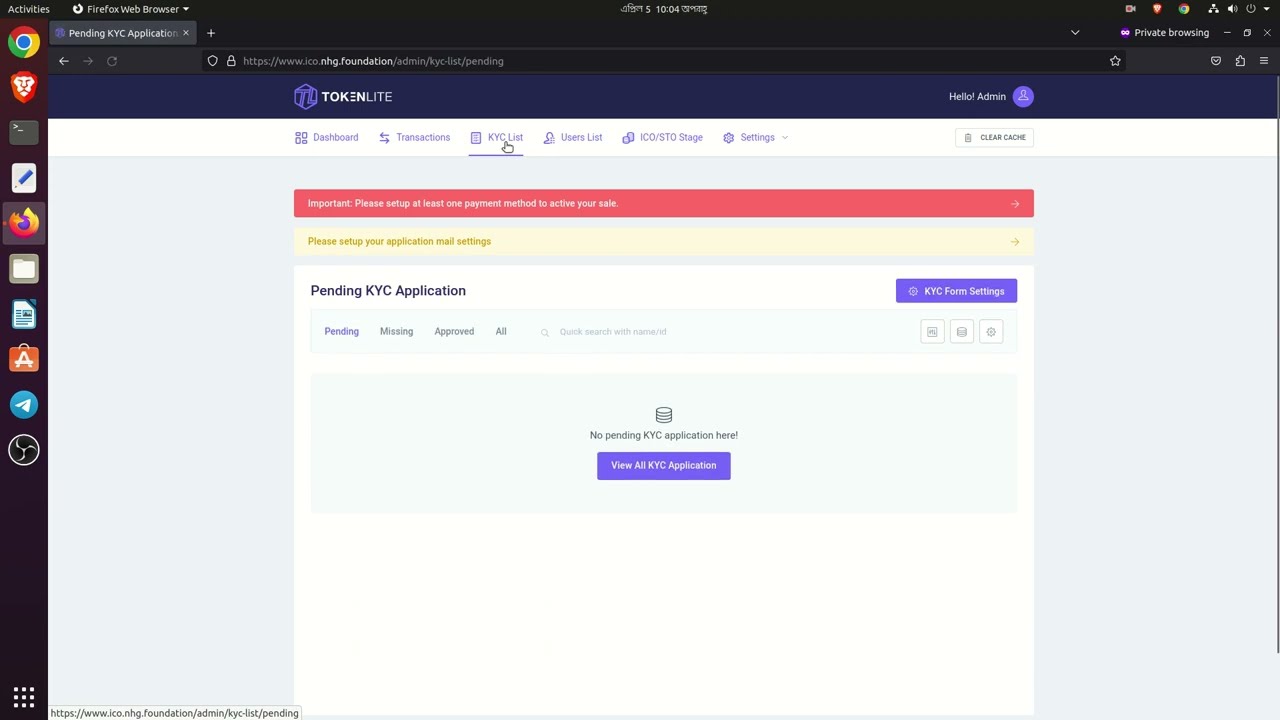Click the site padlock security icon
Image resolution: width=1280 pixels, height=720 pixels.
tap(231, 61)
